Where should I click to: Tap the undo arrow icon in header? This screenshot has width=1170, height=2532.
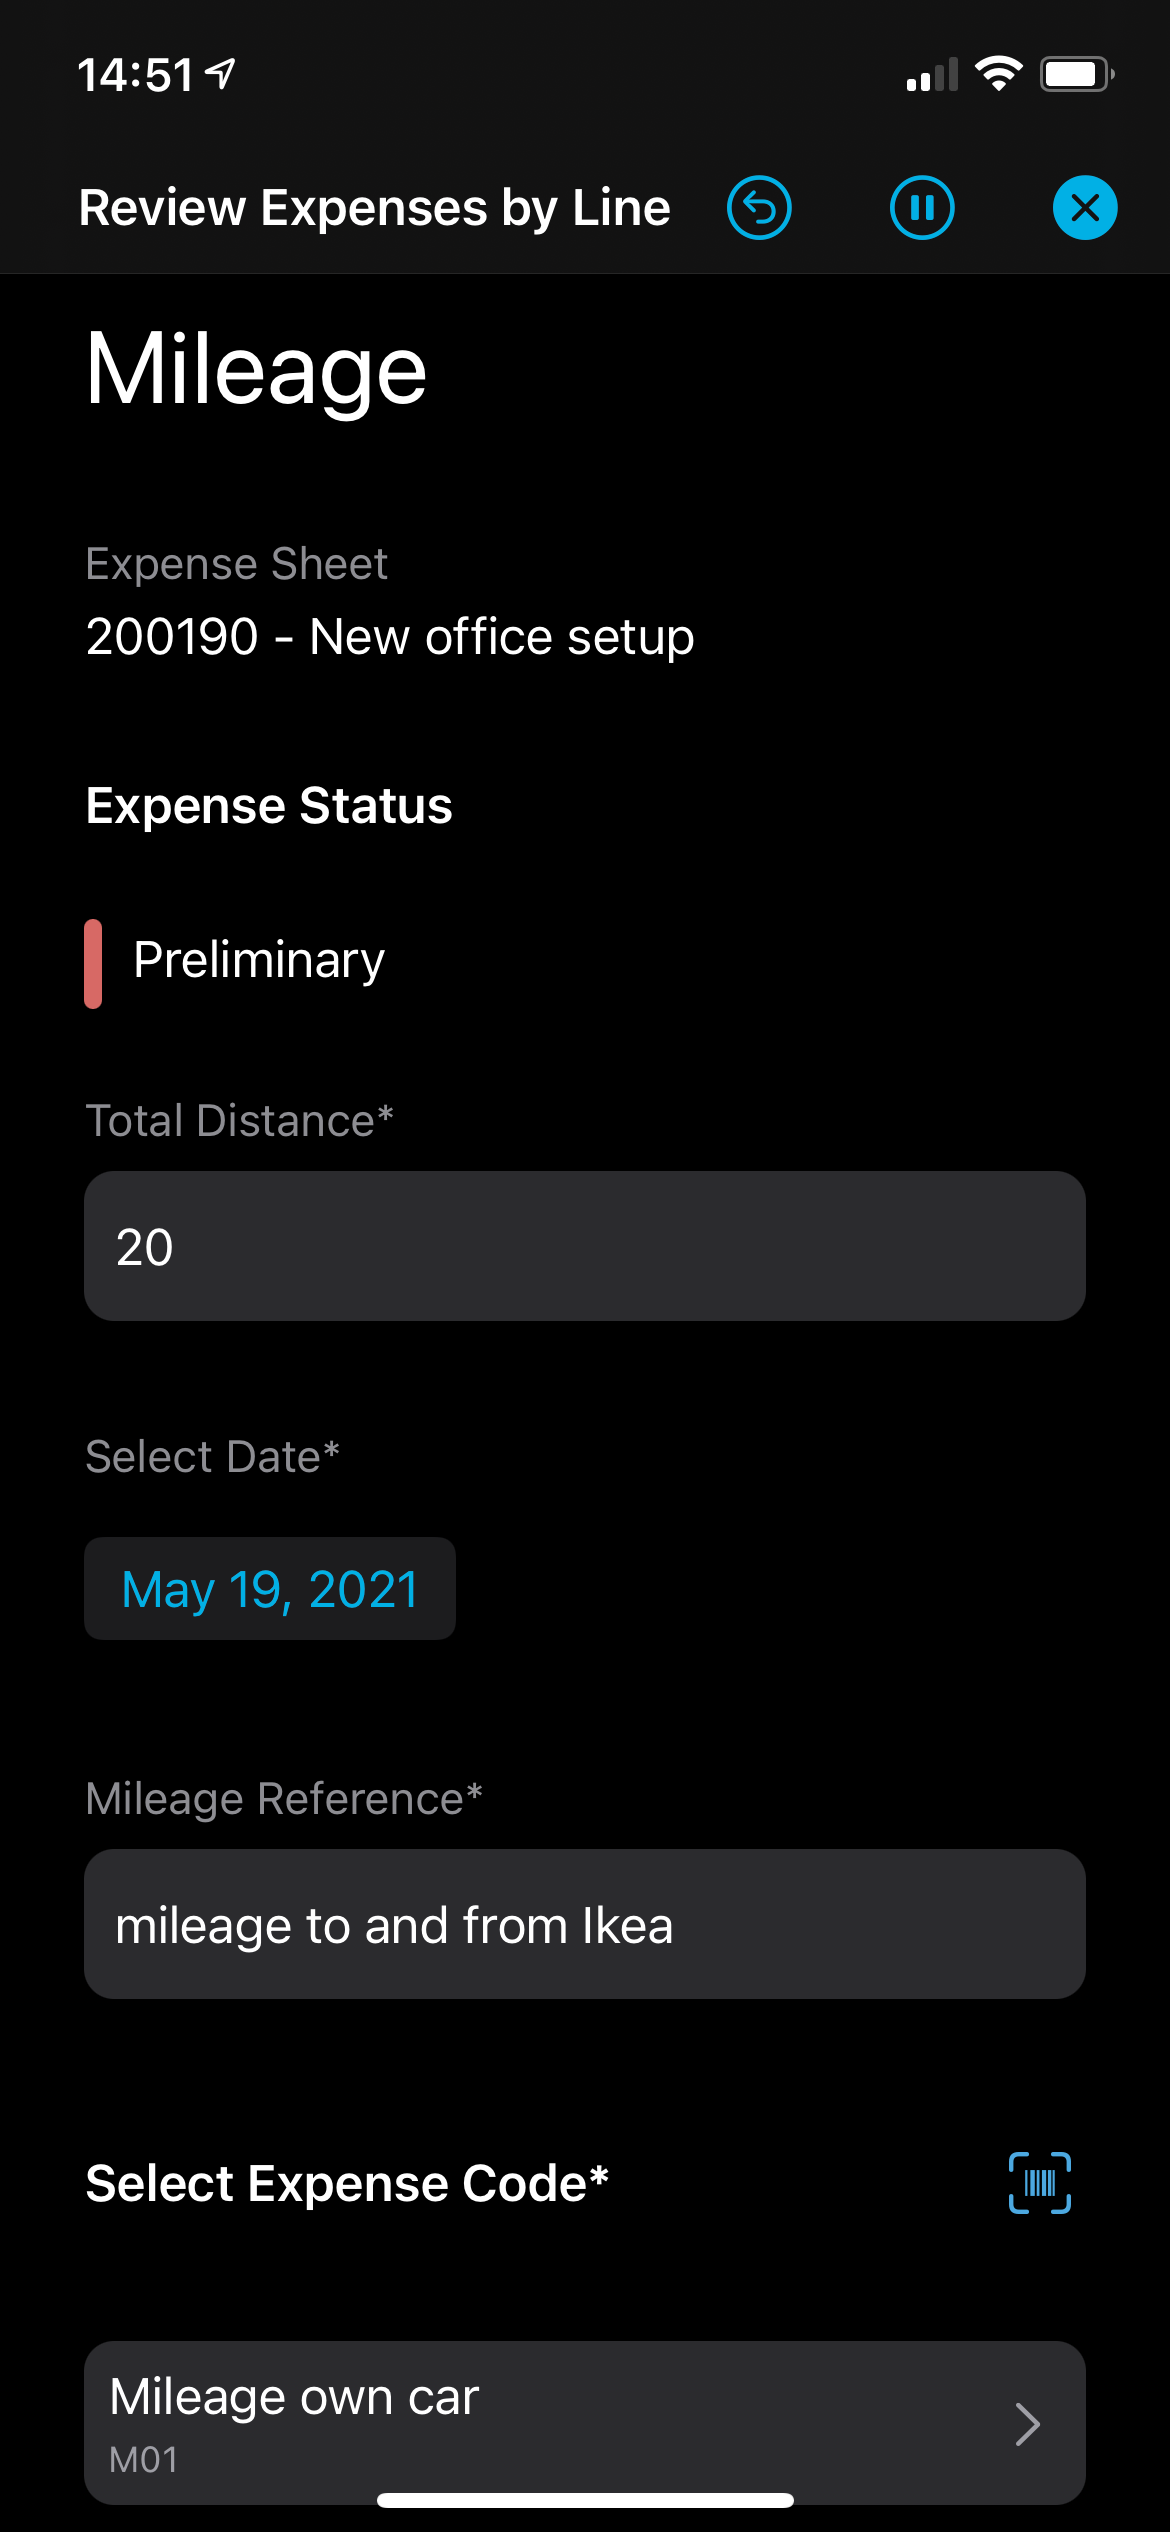759,208
